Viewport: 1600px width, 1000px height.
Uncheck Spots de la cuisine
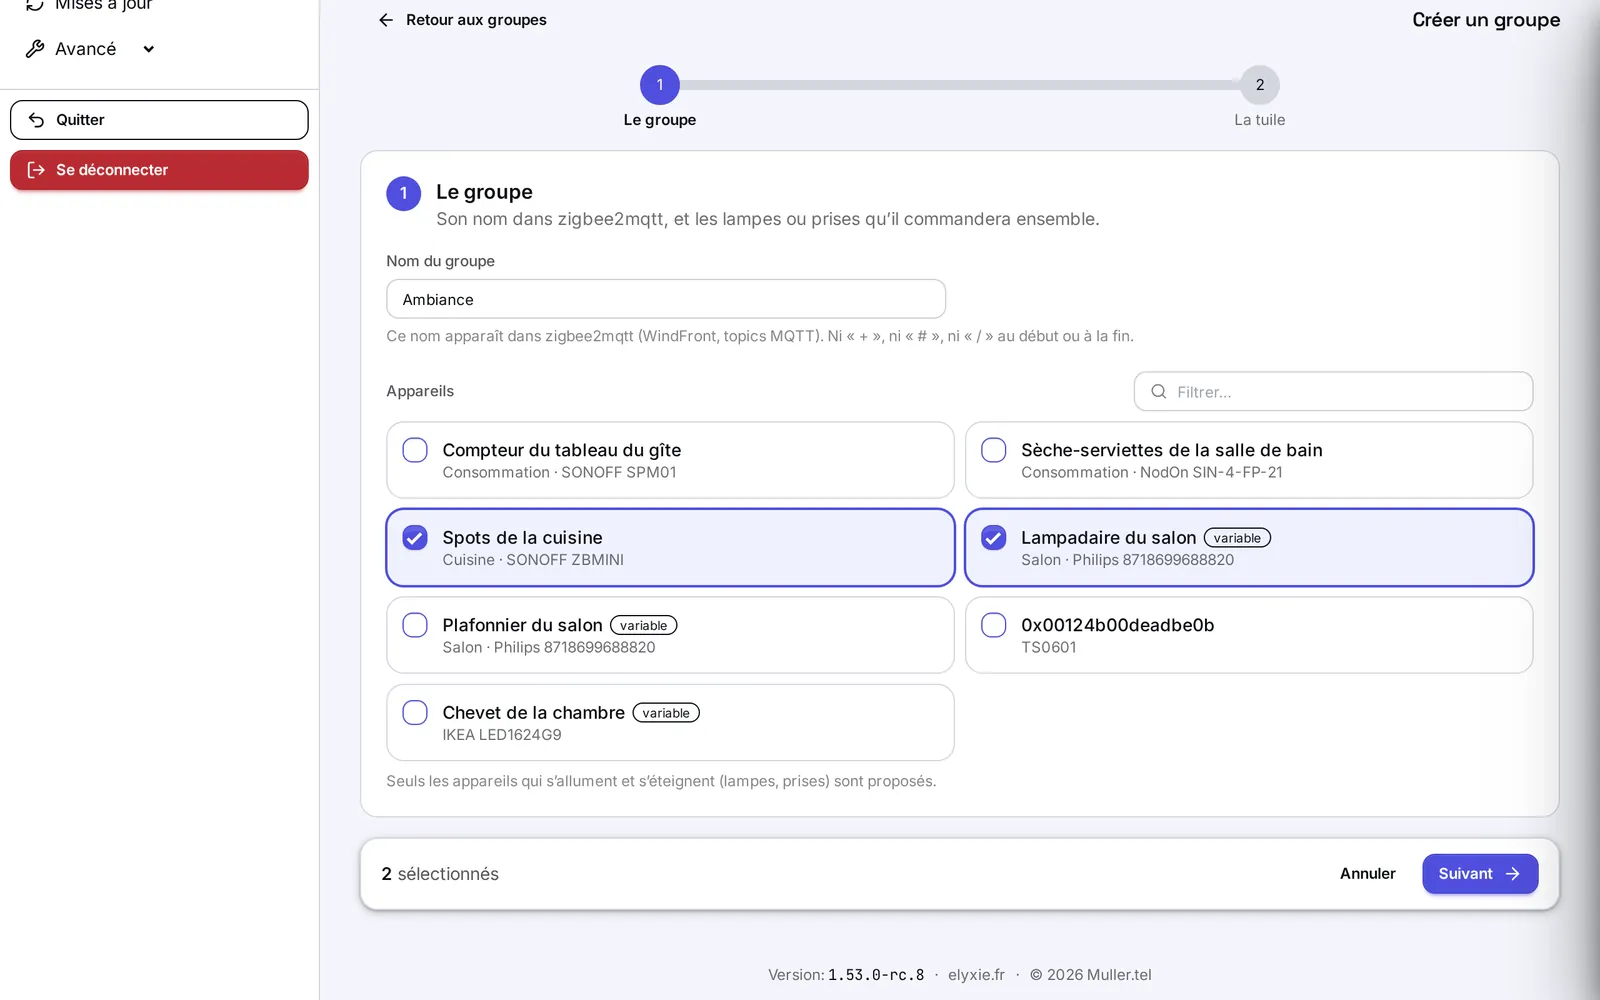pyautogui.click(x=415, y=538)
